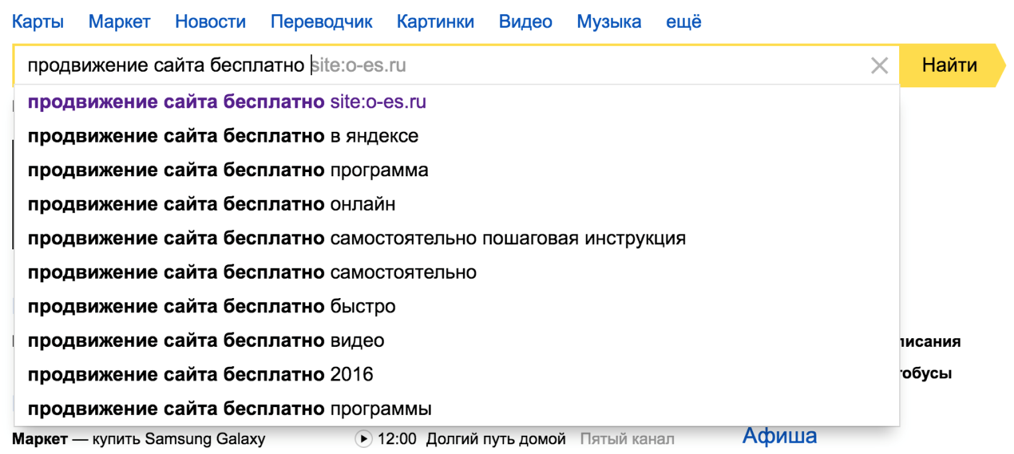Open the Афиша section link
Screen dimensions: 1014x454
click(779, 435)
